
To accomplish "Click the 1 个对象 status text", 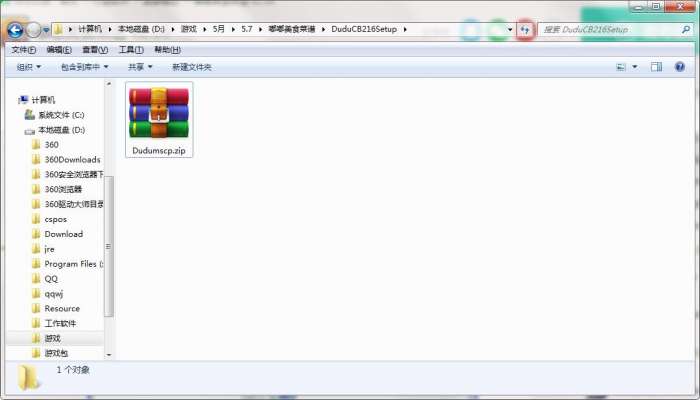I will [x=73, y=370].
